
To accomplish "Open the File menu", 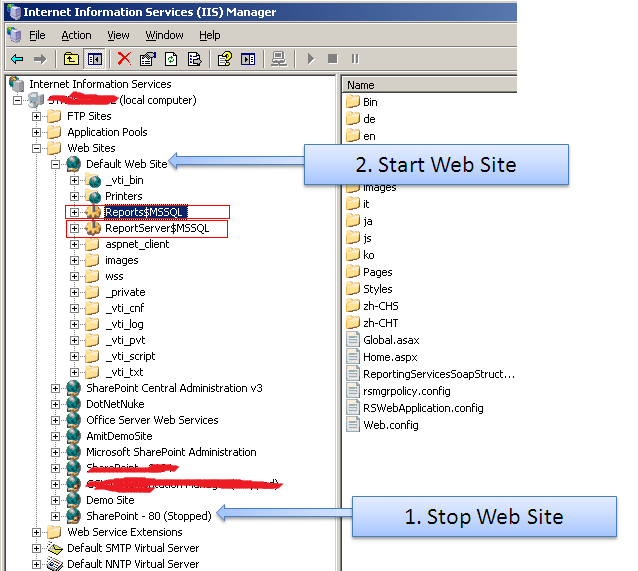I will point(37,35).
